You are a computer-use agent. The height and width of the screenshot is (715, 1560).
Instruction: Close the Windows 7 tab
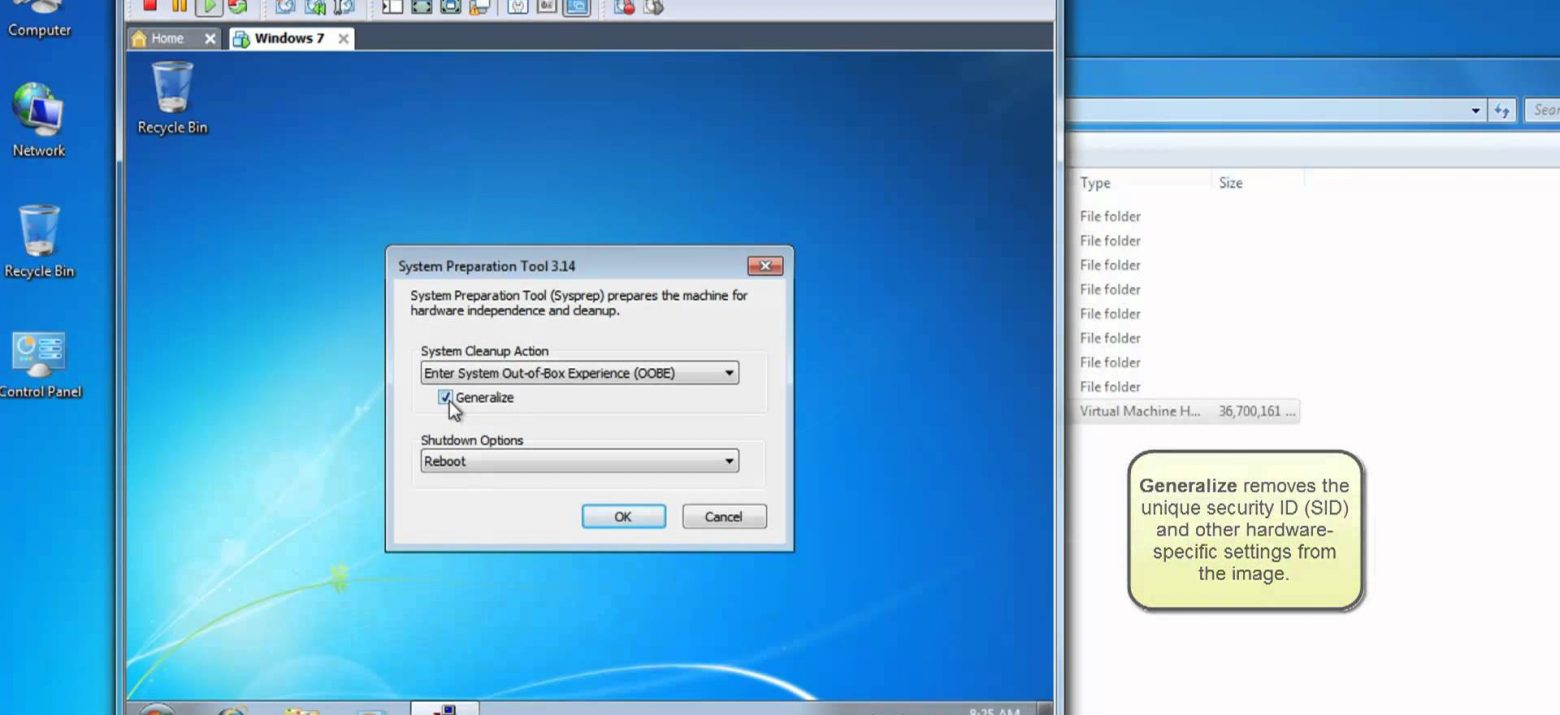click(343, 38)
